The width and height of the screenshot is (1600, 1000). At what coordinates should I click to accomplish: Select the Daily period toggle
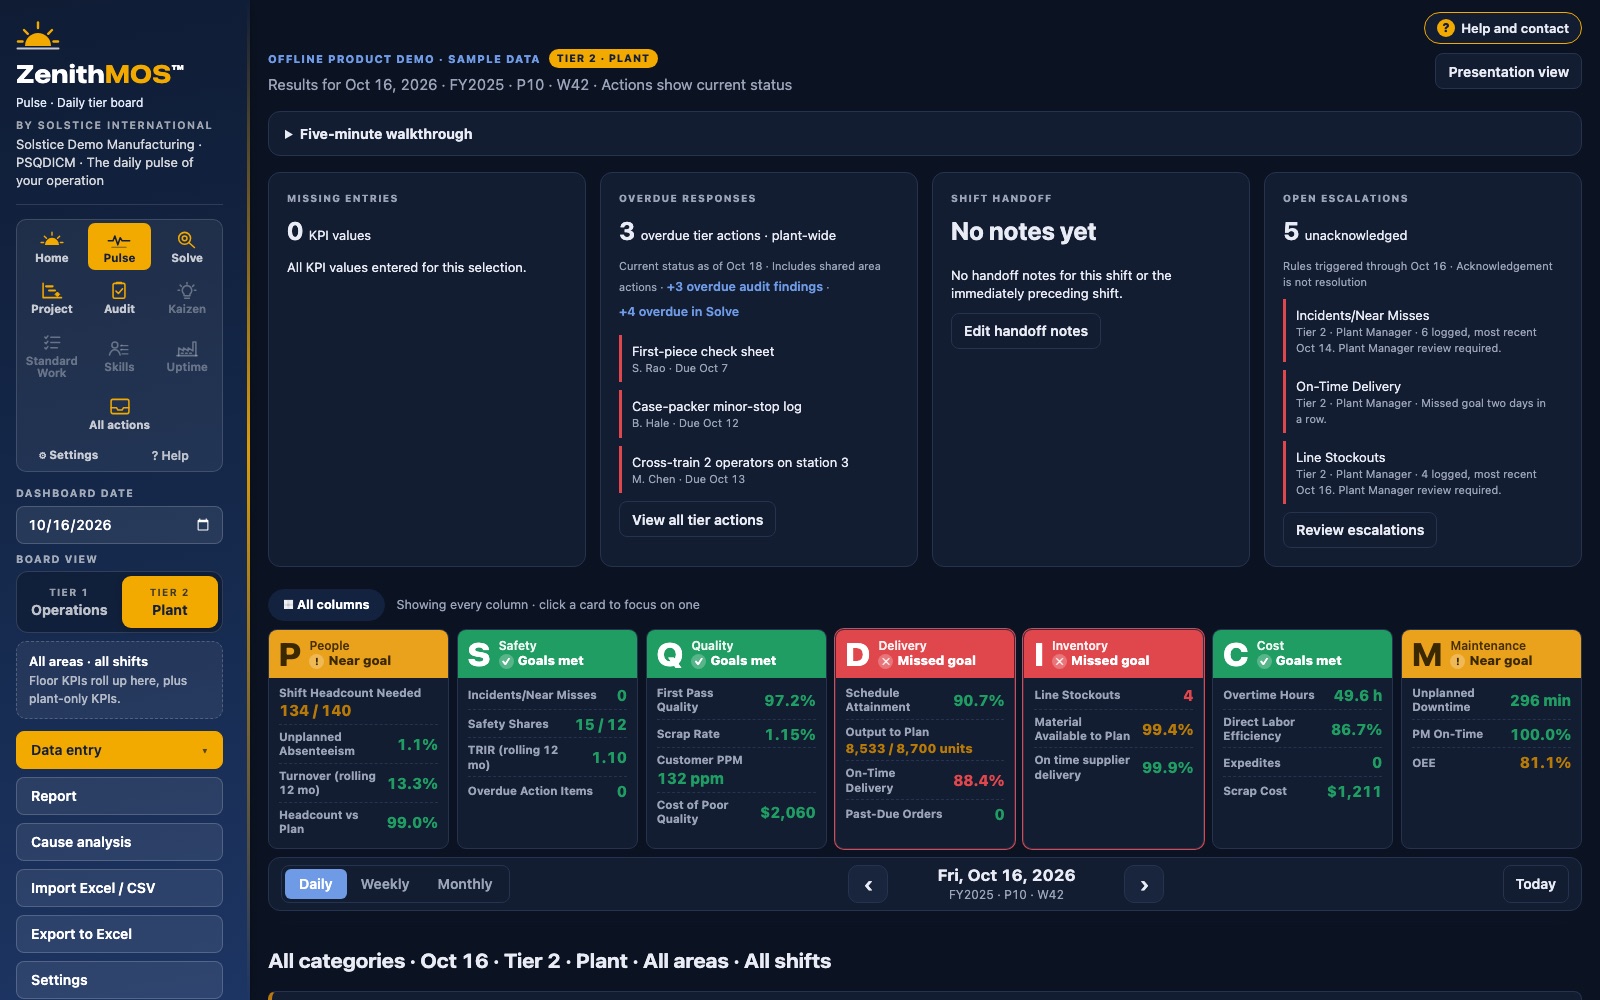[315, 884]
